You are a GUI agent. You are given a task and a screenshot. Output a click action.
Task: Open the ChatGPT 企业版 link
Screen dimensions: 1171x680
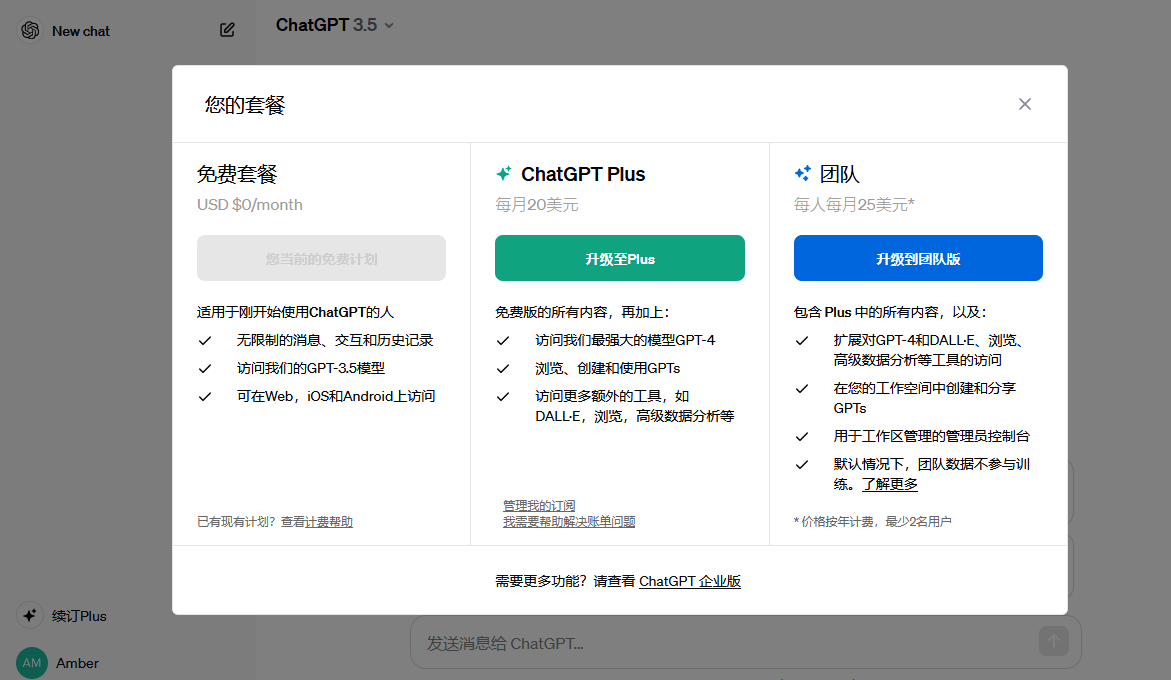click(x=692, y=580)
